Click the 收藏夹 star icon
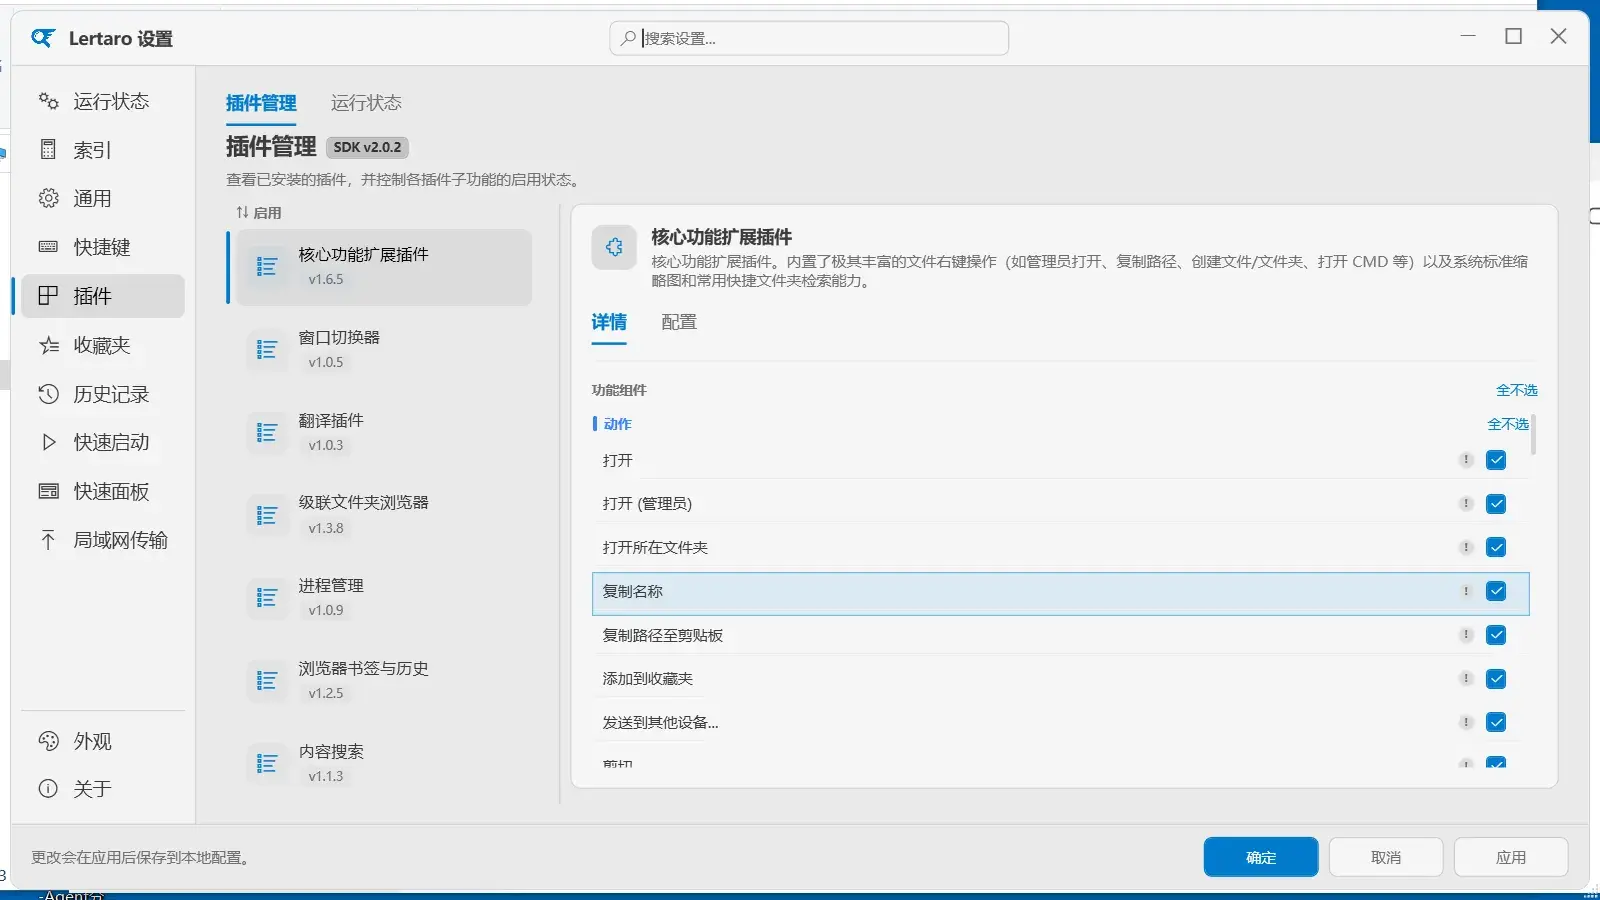Screen dimensions: 1600x900 pyautogui.click(x=48, y=345)
